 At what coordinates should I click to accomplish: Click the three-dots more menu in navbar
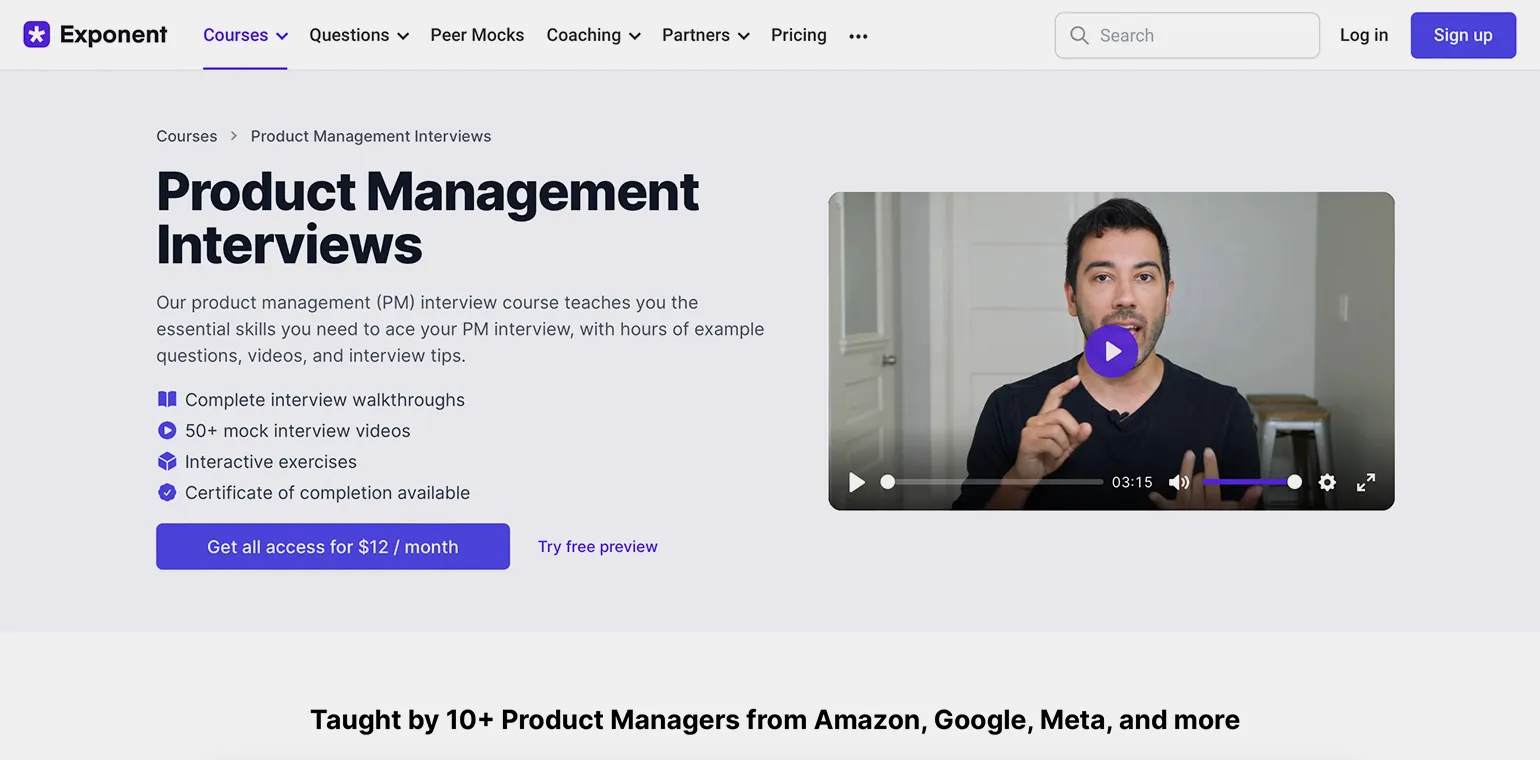coord(858,36)
